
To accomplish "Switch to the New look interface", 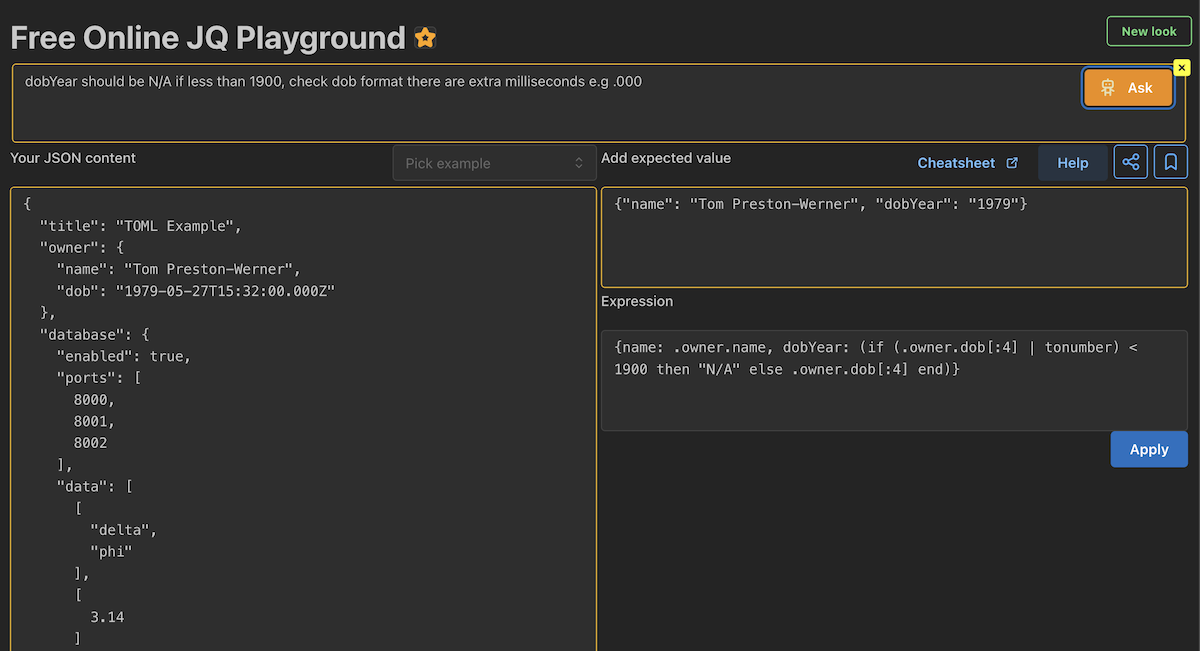I will [x=1148, y=31].
